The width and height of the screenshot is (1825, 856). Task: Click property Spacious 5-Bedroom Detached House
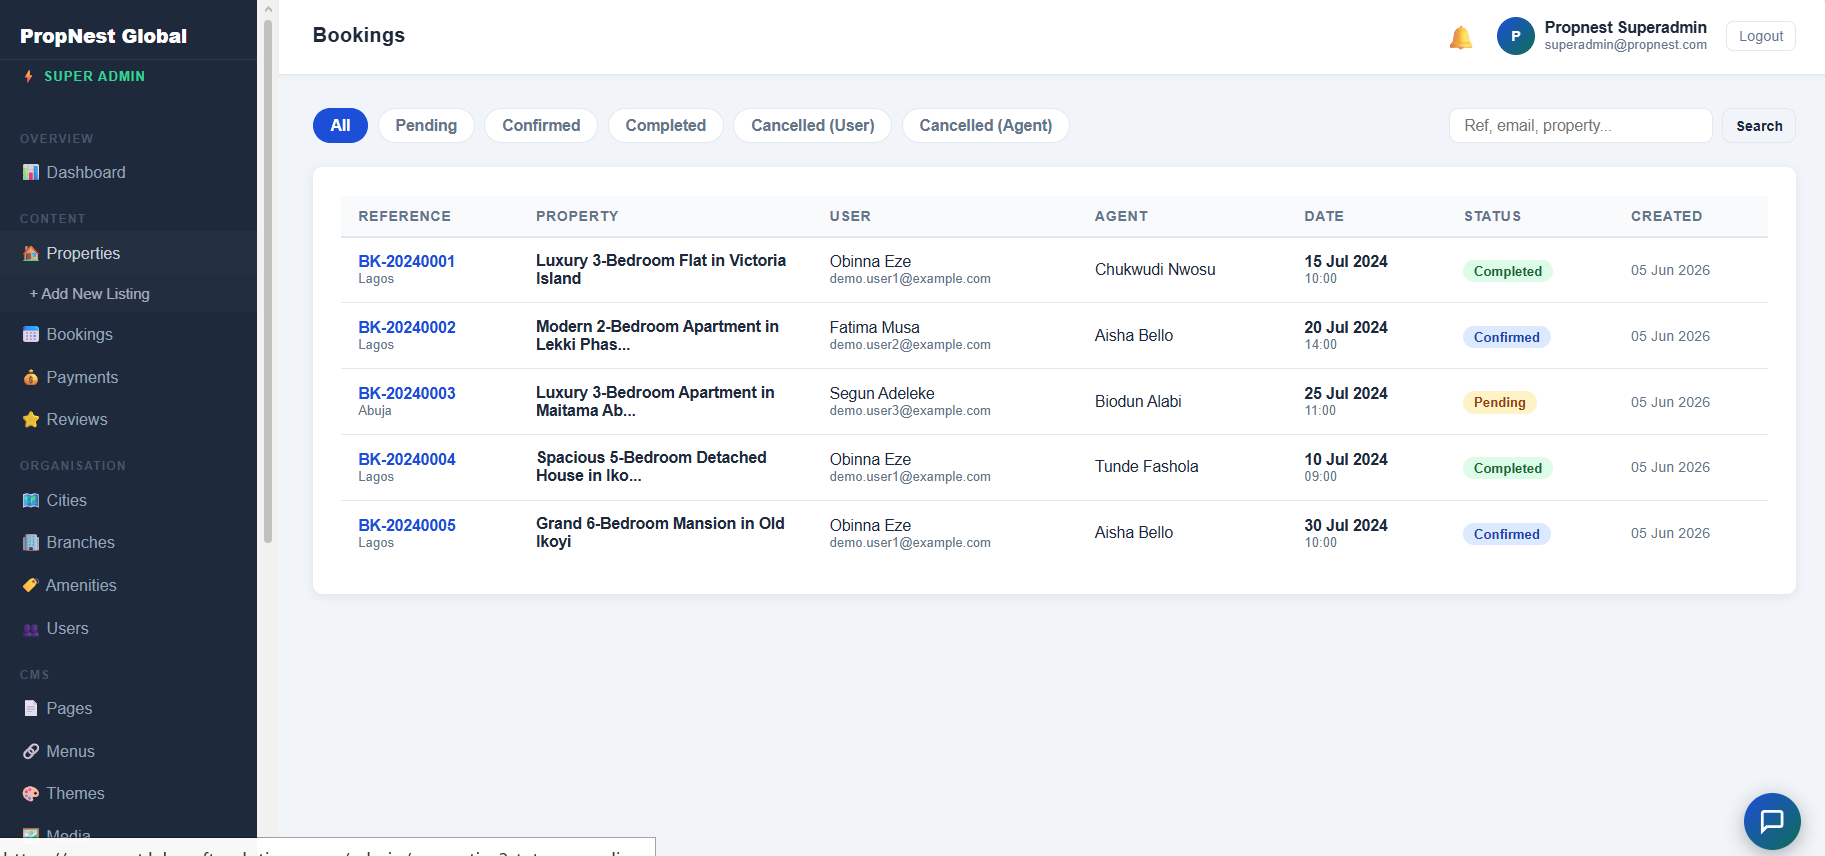pyautogui.click(x=651, y=466)
